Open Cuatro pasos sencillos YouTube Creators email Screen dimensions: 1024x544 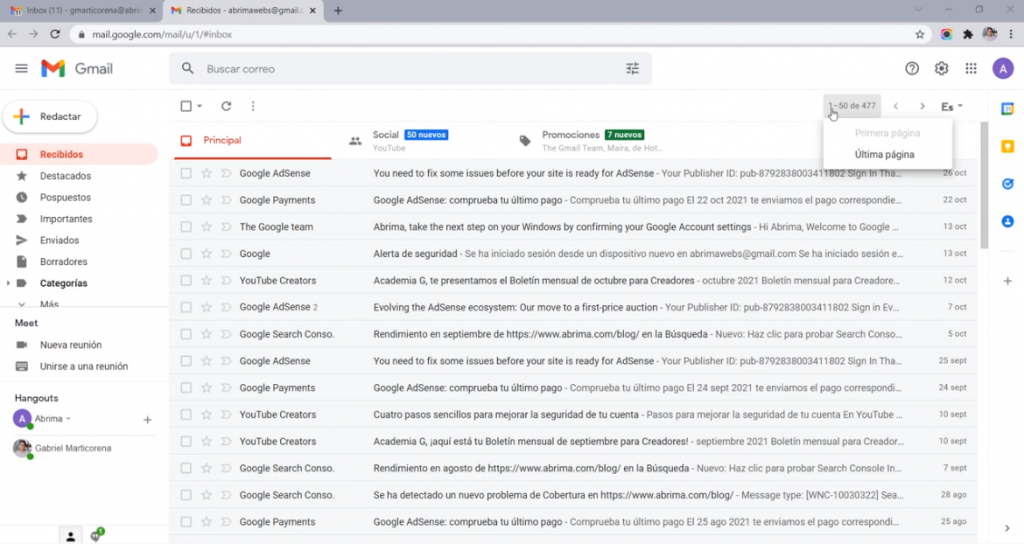coord(573,414)
